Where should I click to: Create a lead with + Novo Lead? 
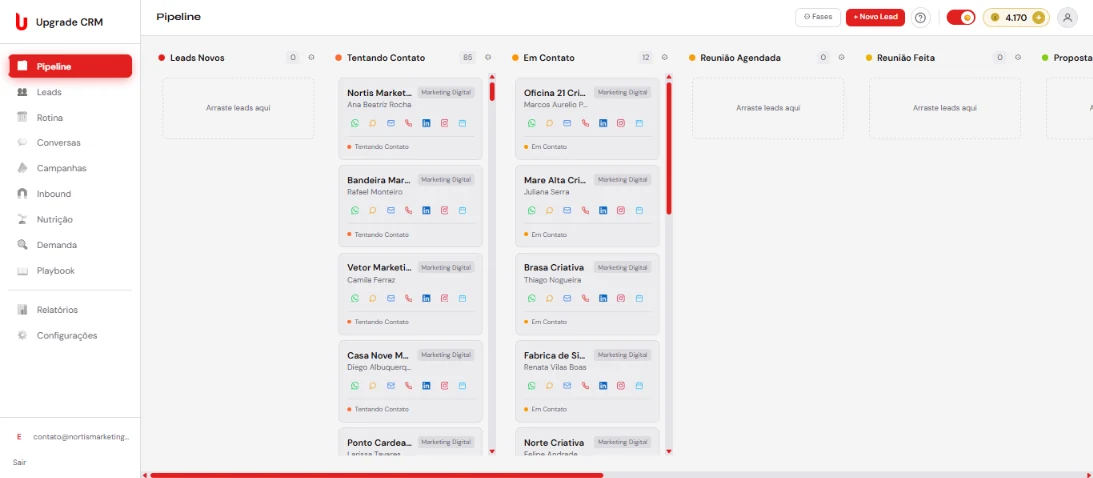point(876,17)
